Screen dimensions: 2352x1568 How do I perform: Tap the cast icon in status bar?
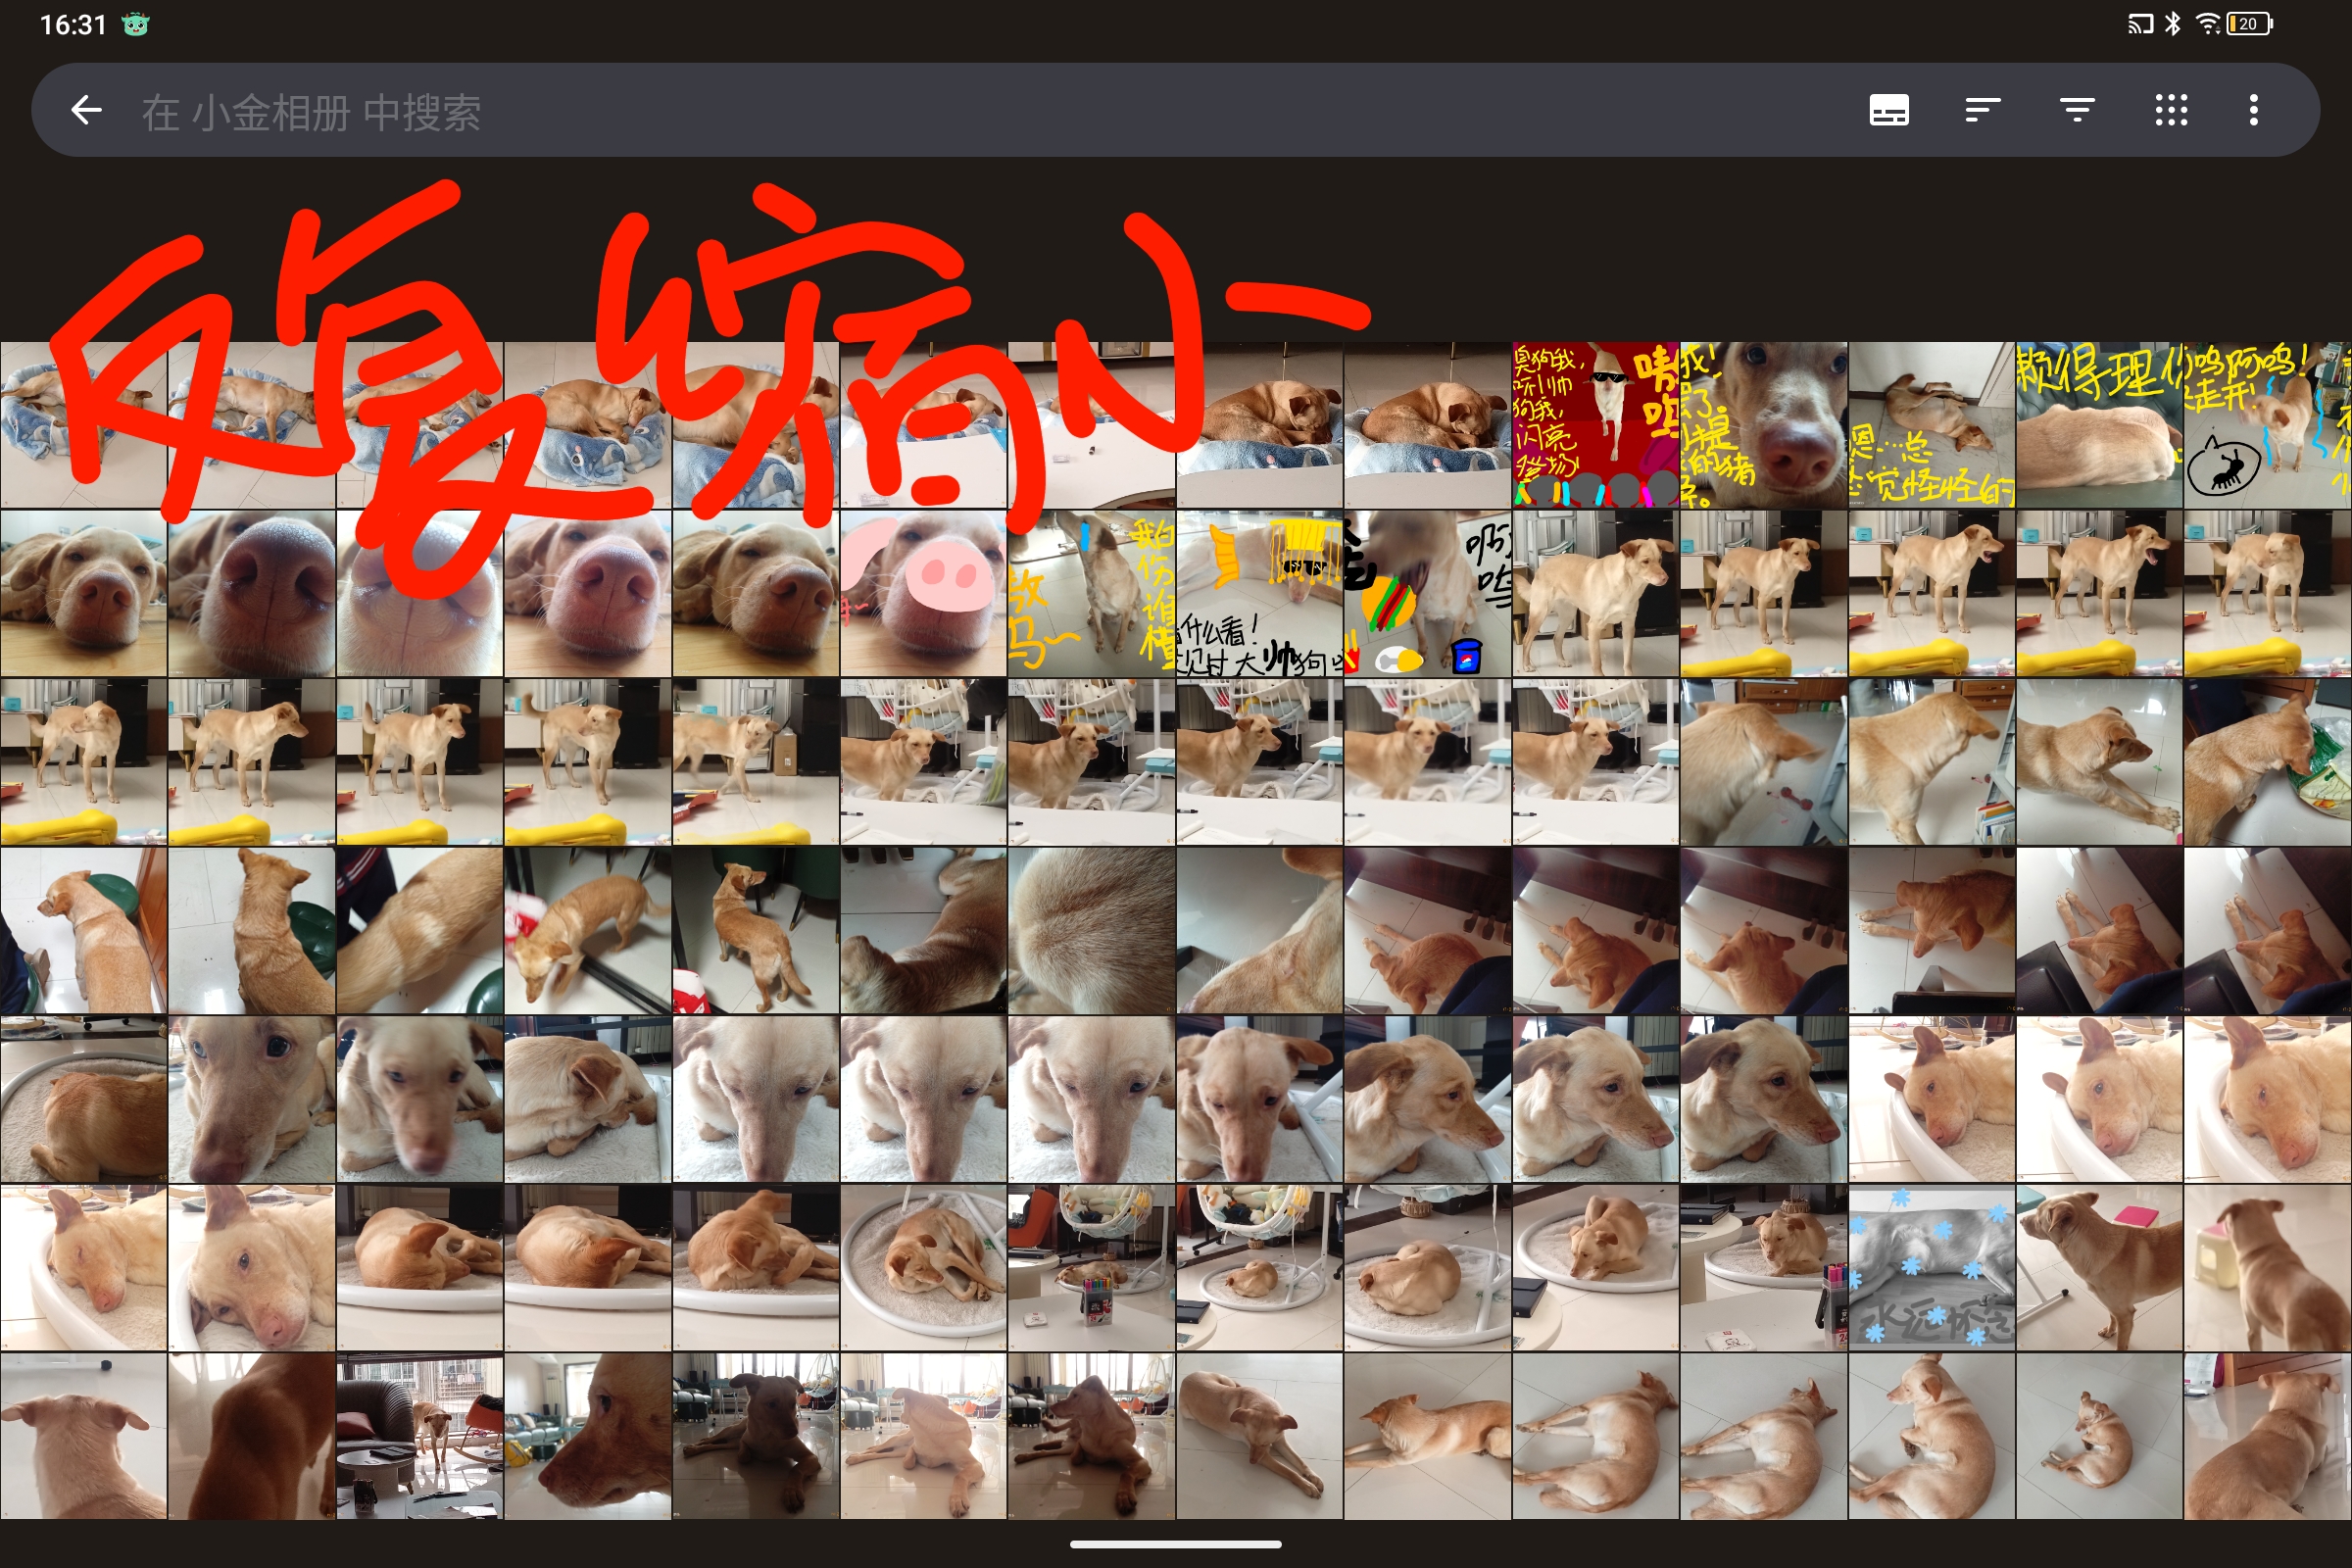coord(2141,24)
